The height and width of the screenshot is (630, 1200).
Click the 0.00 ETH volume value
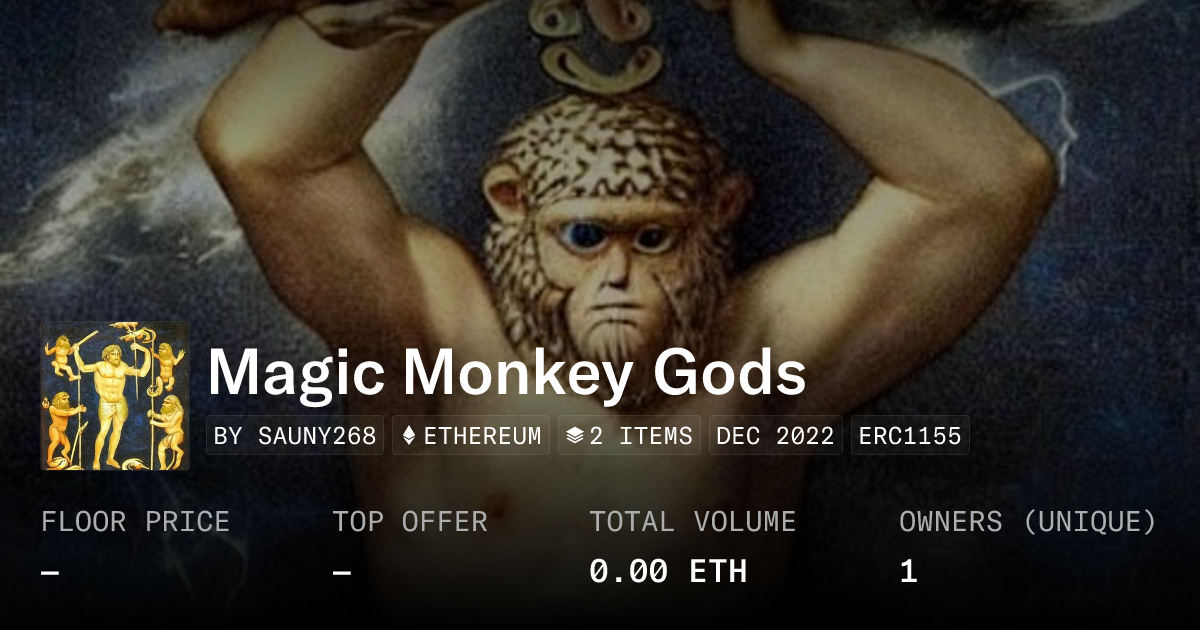tap(668, 571)
